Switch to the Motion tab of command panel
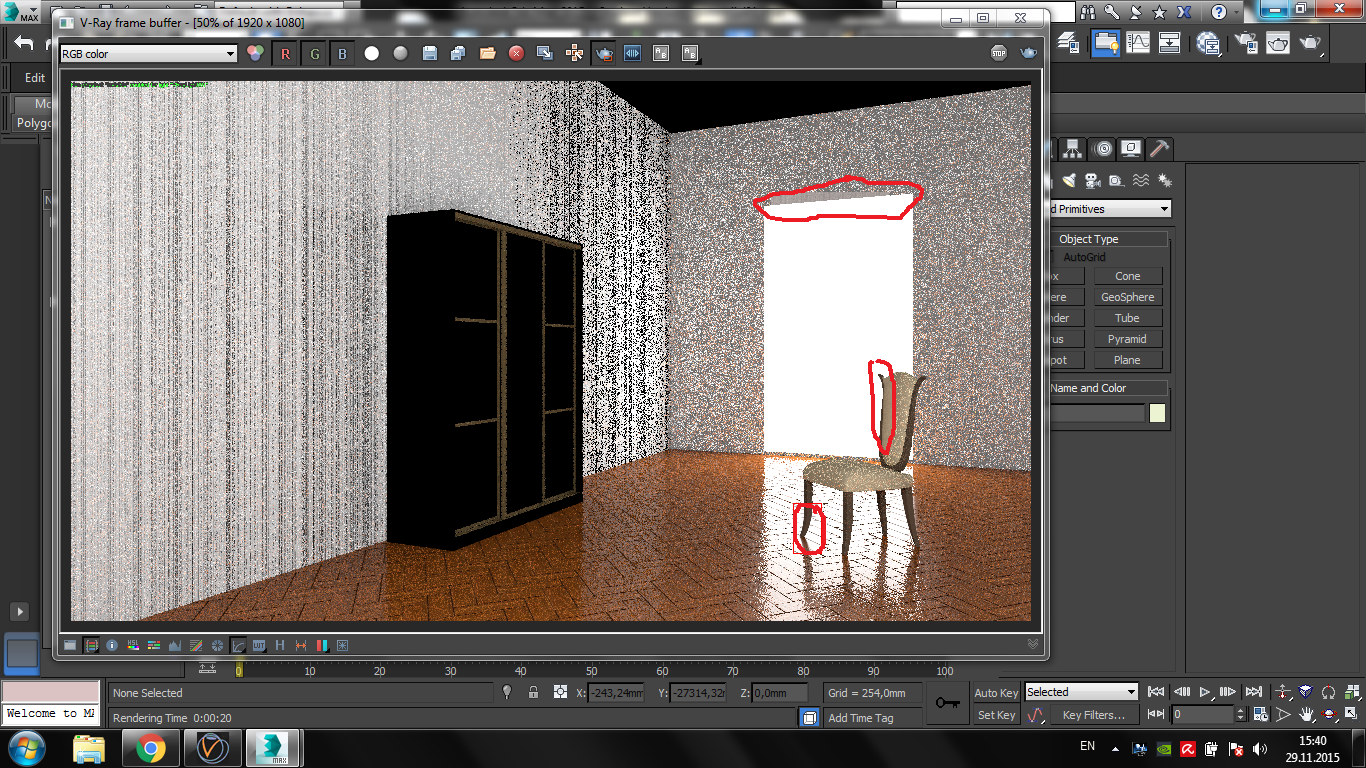 point(1102,148)
